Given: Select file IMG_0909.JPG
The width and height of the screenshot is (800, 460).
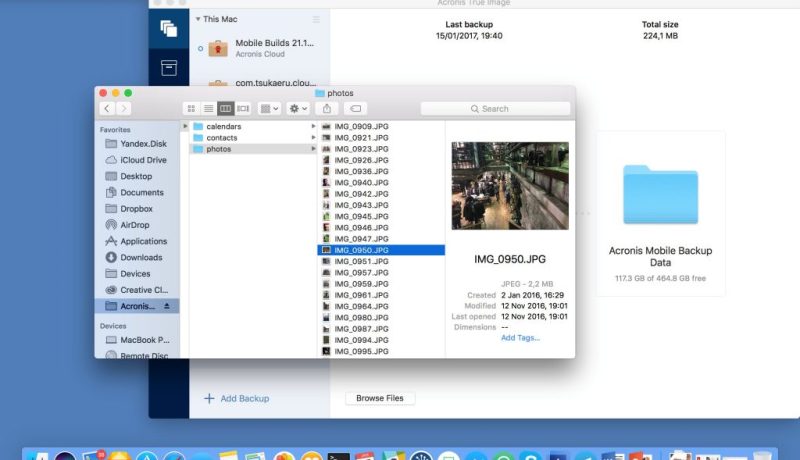Looking at the screenshot, I should tap(381, 126).
